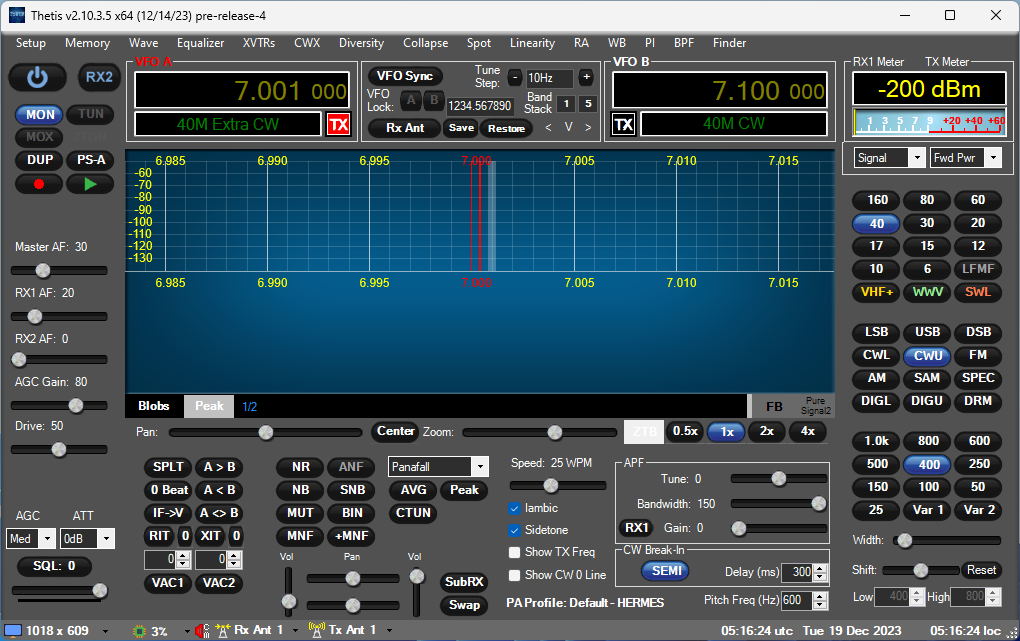
Task: Open the Signal meter type dropdown
Action: [x=917, y=158]
